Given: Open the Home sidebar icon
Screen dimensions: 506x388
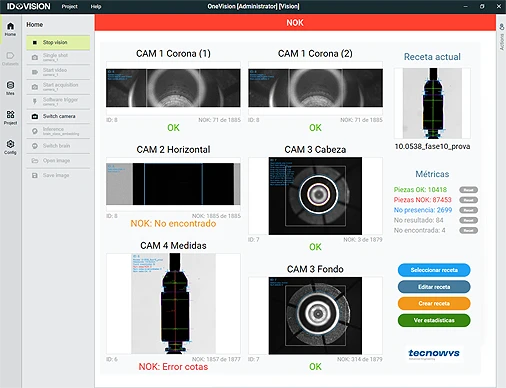Looking at the screenshot, I should tap(10, 29).
